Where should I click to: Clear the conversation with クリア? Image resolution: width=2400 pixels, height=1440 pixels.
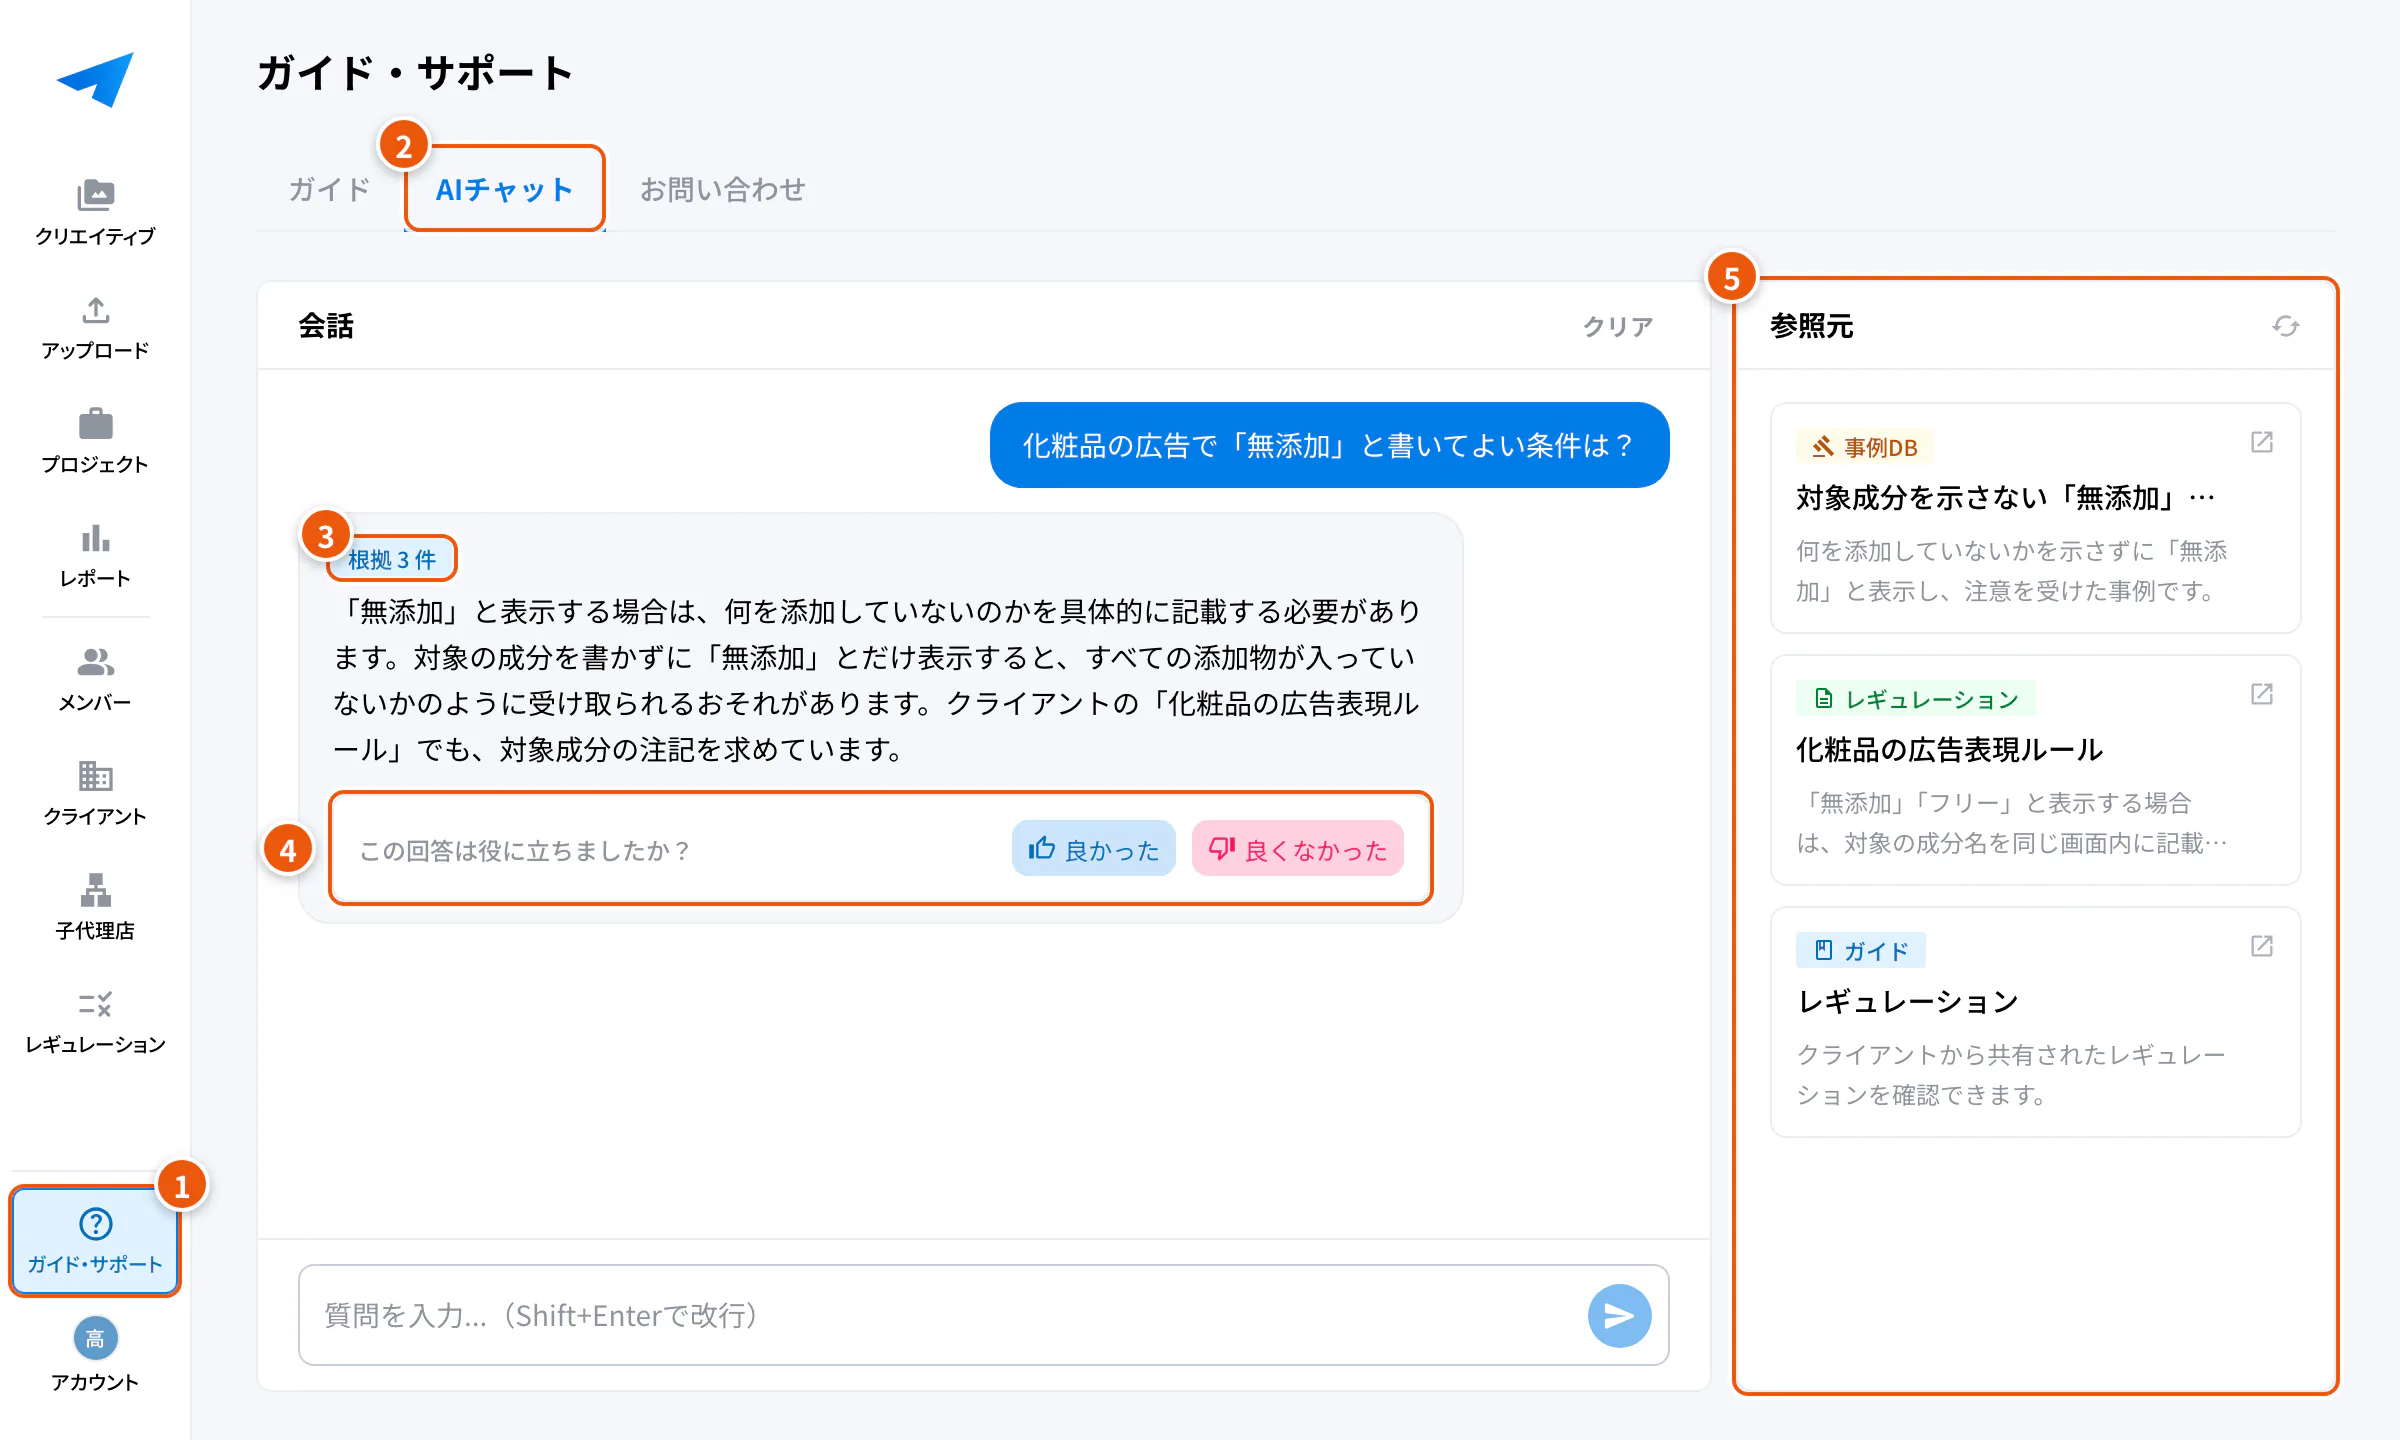[x=1618, y=326]
